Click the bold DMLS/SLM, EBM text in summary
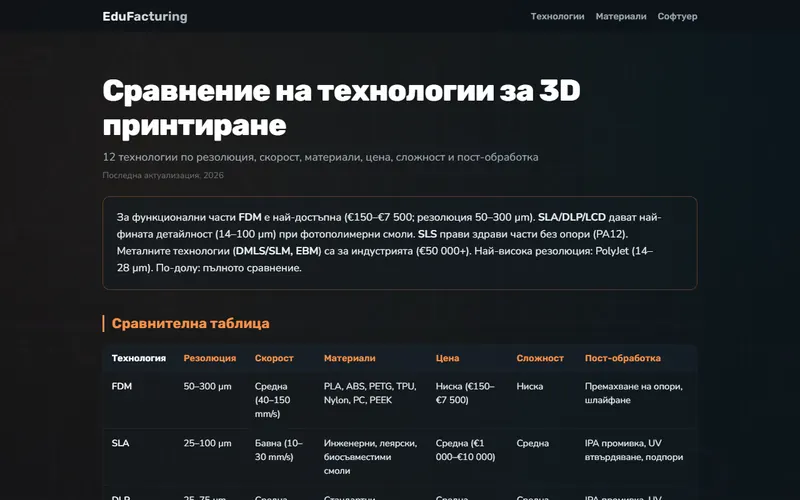800x500 pixels. 278,251
